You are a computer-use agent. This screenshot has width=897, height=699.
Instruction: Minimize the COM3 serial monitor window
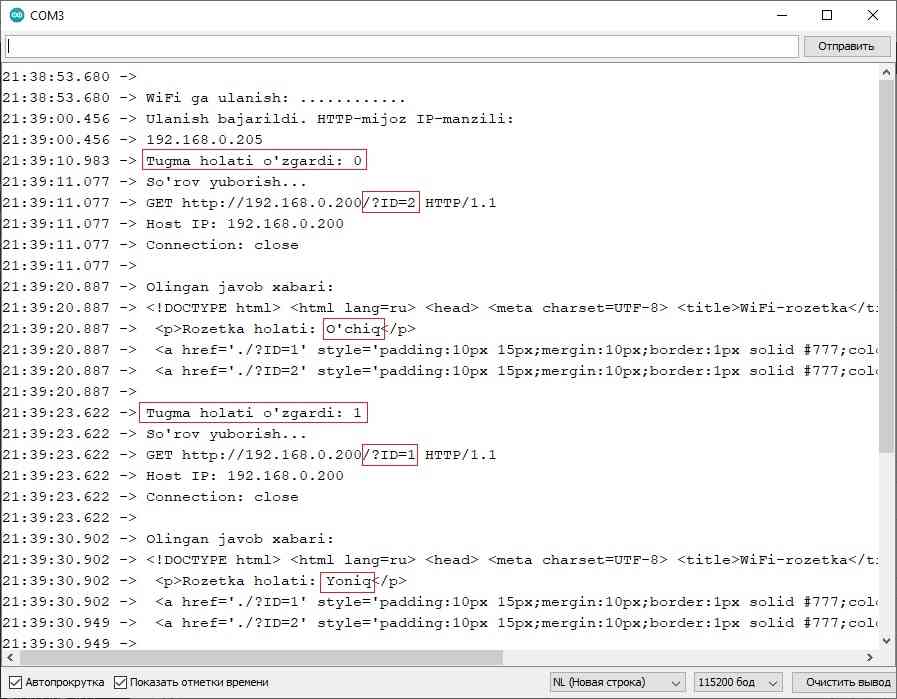tap(780, 16)
